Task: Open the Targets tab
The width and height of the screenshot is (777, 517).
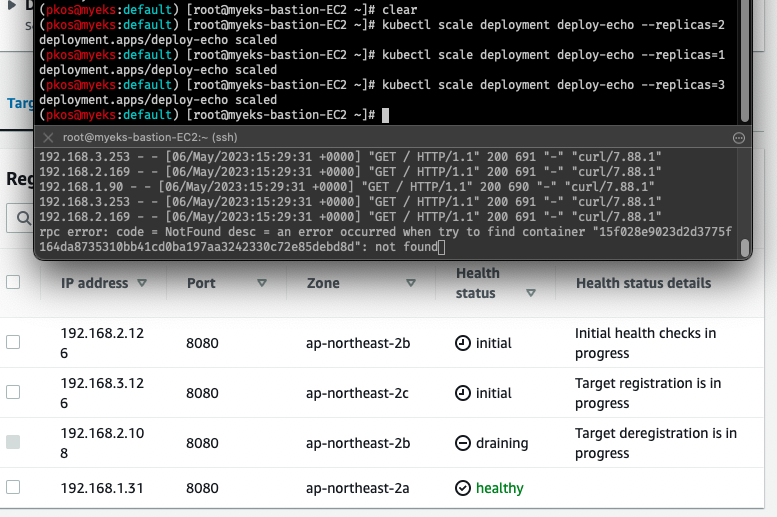Action: pos(20,103)
